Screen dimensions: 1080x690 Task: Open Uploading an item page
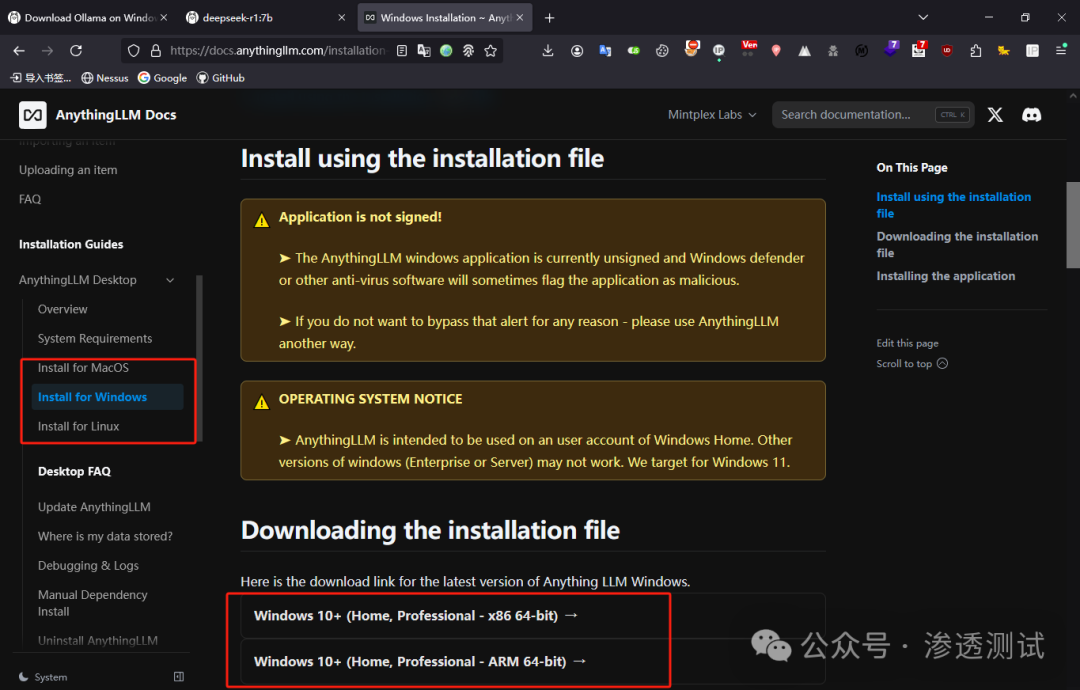coord(68,170)
